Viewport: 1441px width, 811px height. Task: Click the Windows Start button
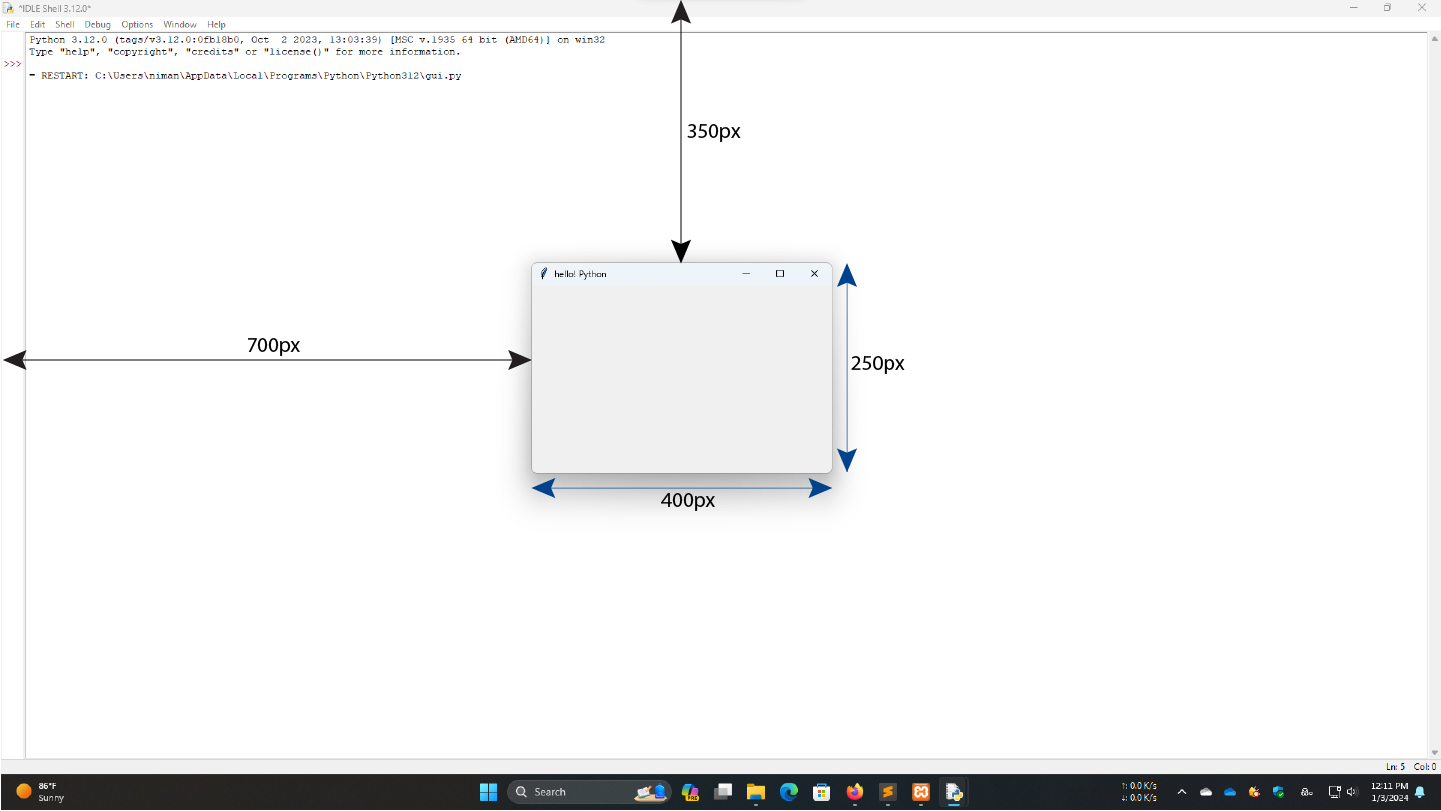(x=488, y=792)
